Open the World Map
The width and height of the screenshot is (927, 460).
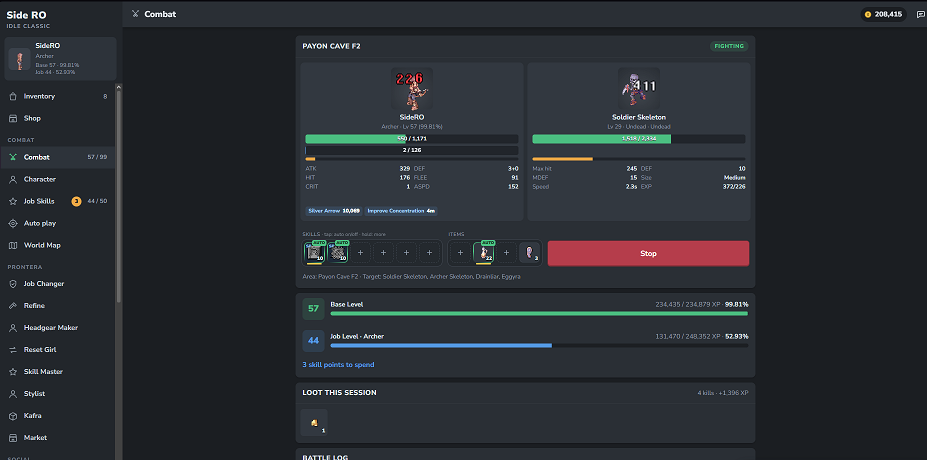pyautogui.click(x=58, y=245)
